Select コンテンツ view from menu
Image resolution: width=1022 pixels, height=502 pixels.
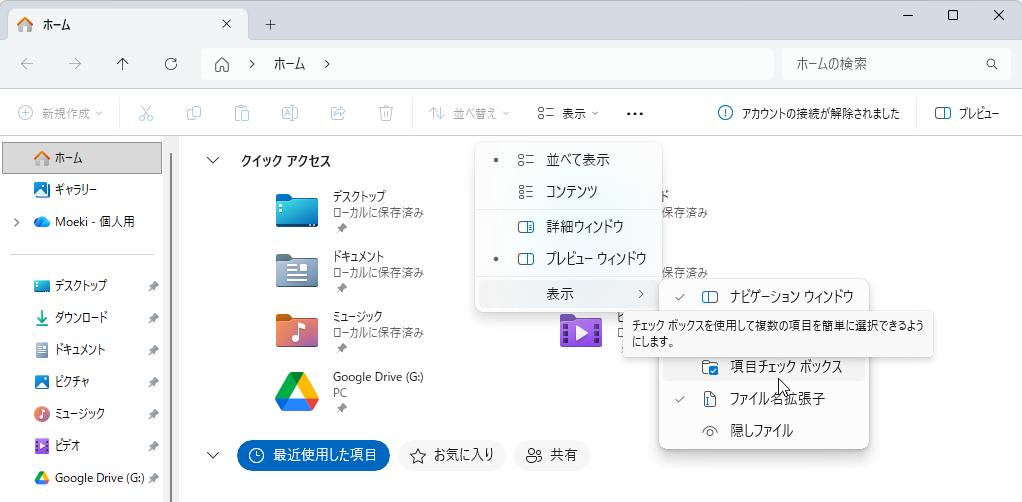coord(571,192)
